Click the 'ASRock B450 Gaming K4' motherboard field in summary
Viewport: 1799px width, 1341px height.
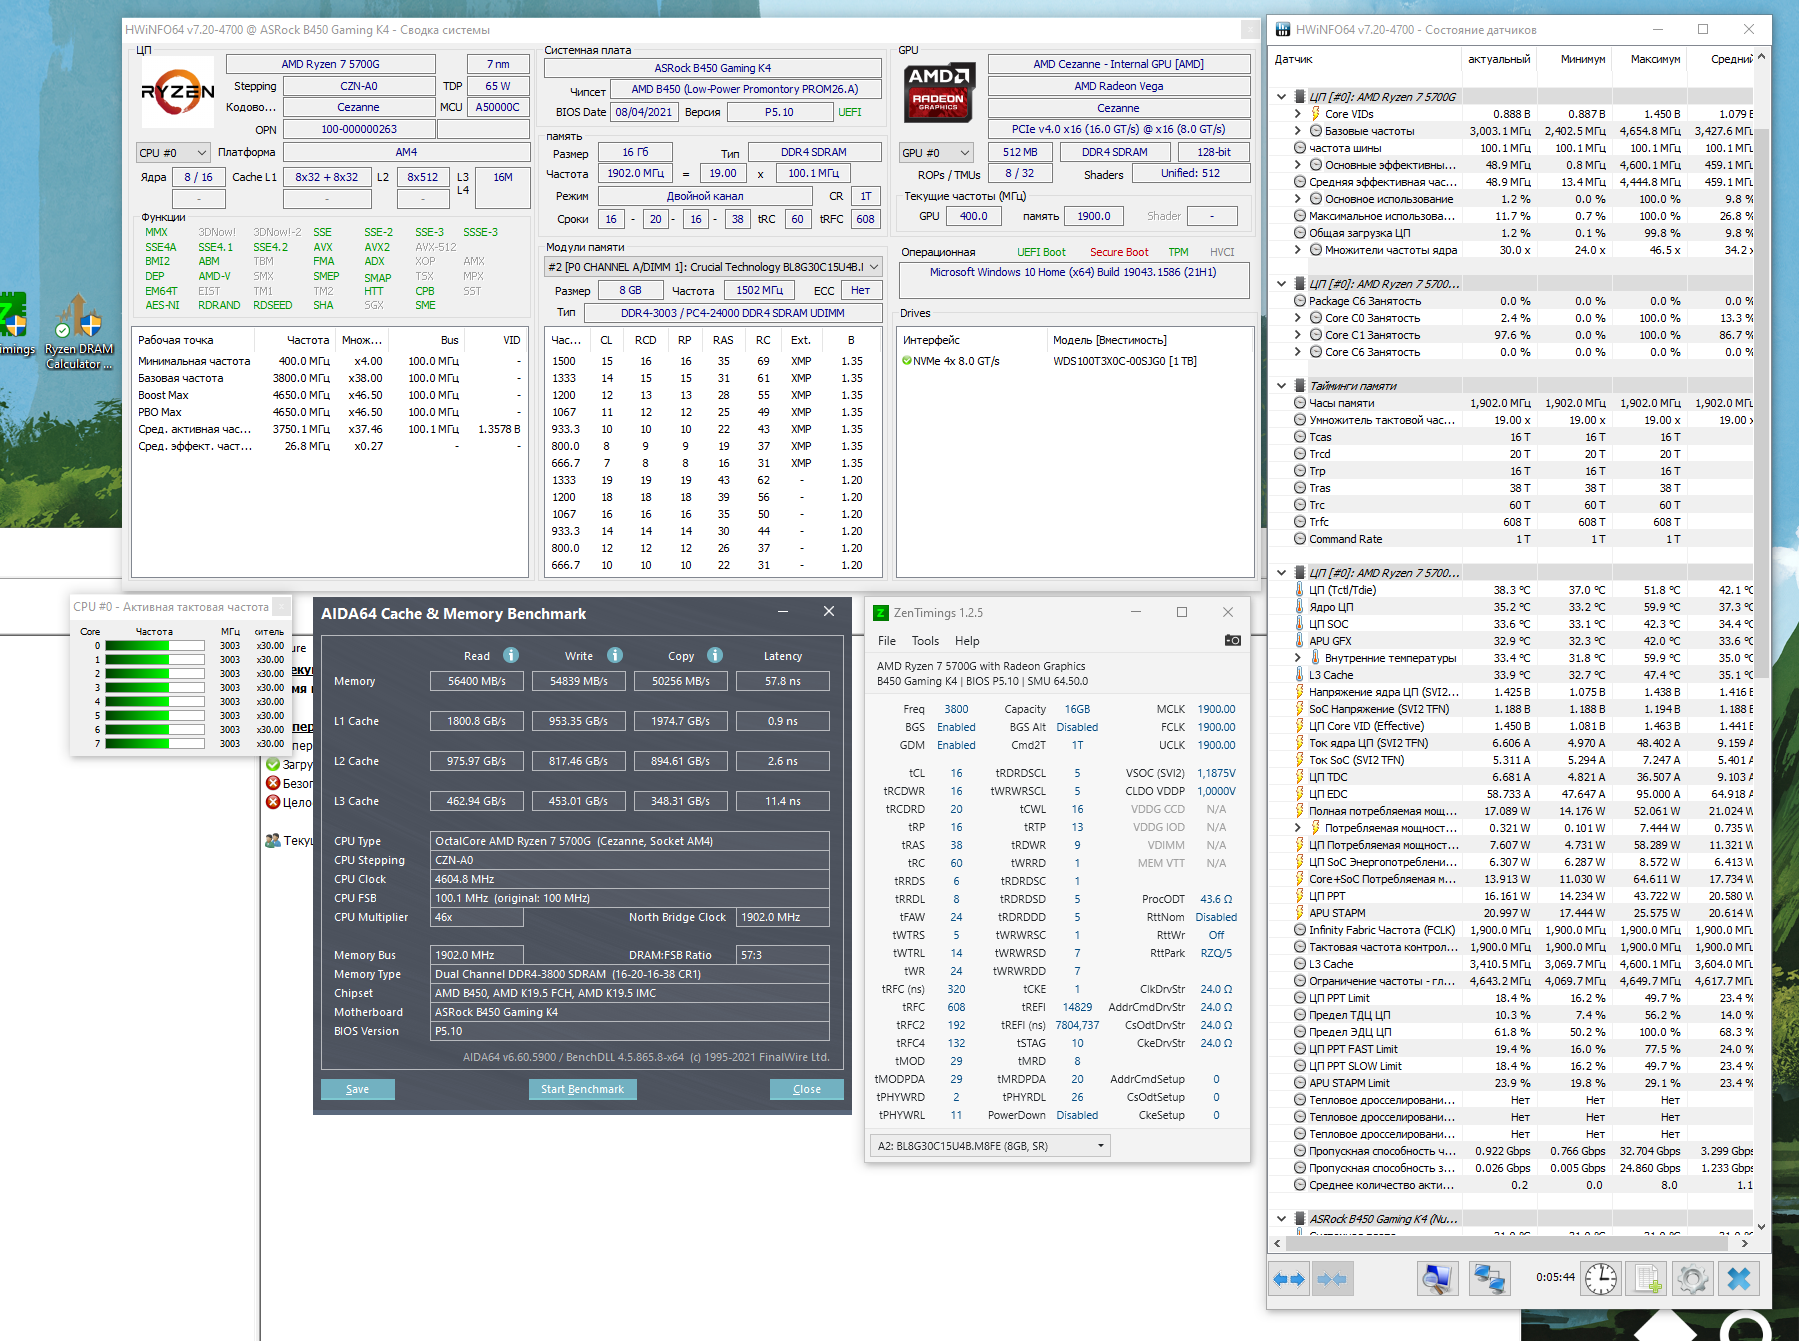pos(712,68)
